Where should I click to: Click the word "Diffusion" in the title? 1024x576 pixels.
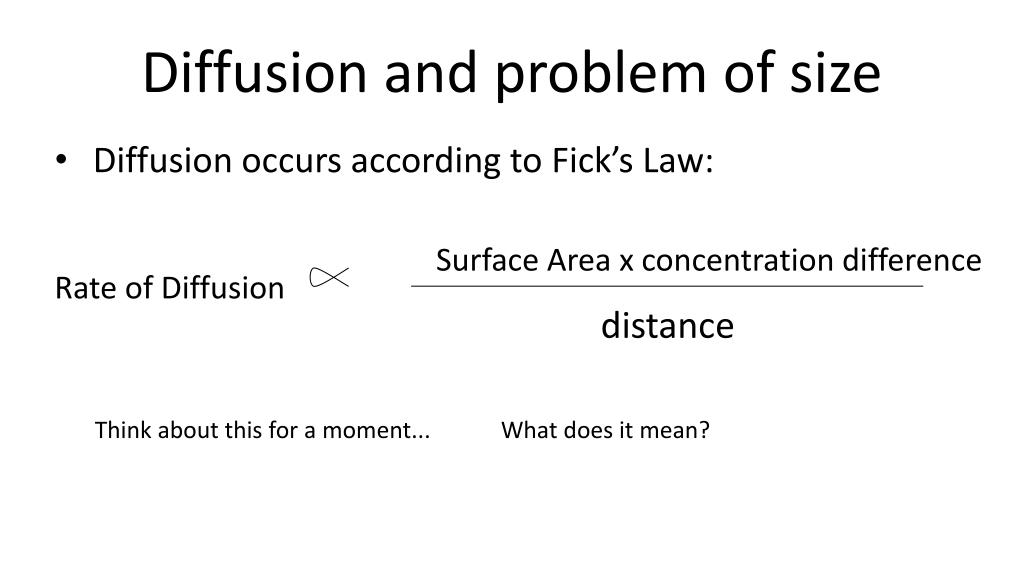point(241,74)
